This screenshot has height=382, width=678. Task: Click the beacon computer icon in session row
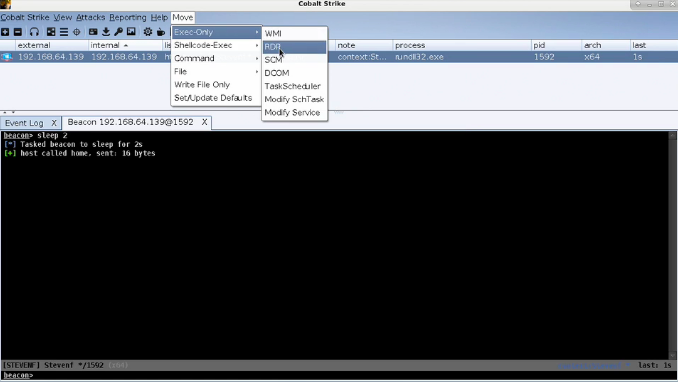click(7, 57)
